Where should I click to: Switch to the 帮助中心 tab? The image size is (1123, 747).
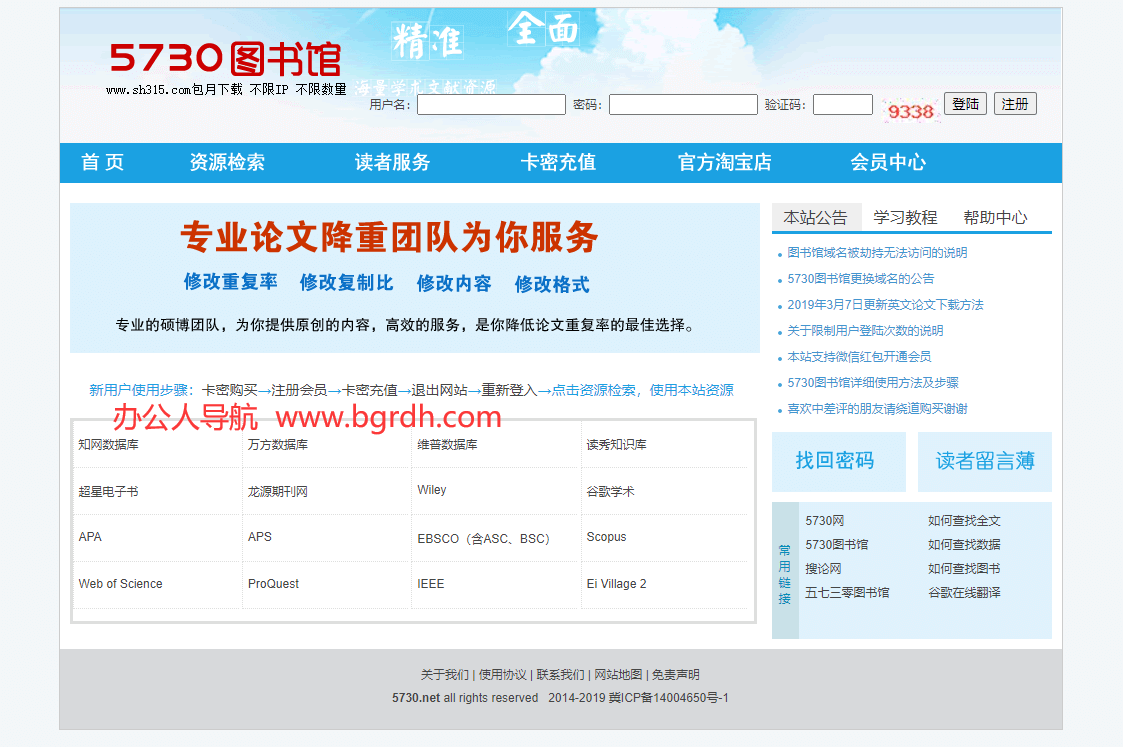tap(995, 218)
